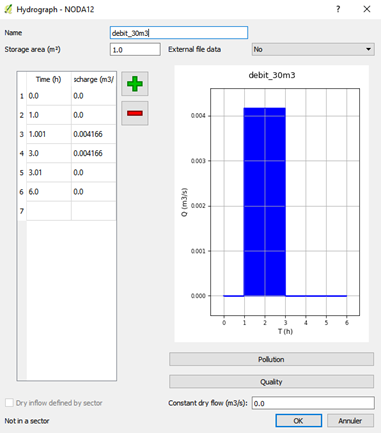Click the cell with time value 1.001
The width and height of the screenshot is (381, 433).
pos(49,134)
